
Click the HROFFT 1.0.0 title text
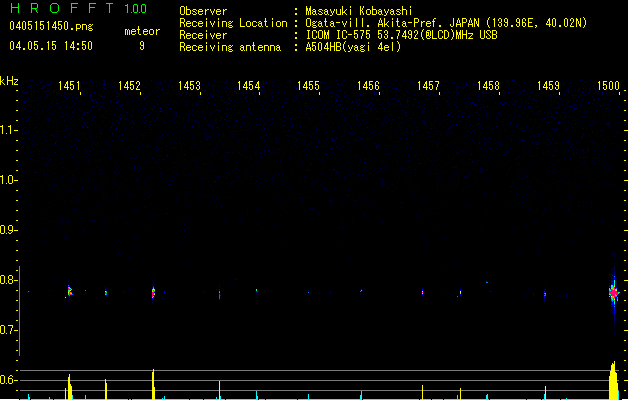tap(79, 8)
